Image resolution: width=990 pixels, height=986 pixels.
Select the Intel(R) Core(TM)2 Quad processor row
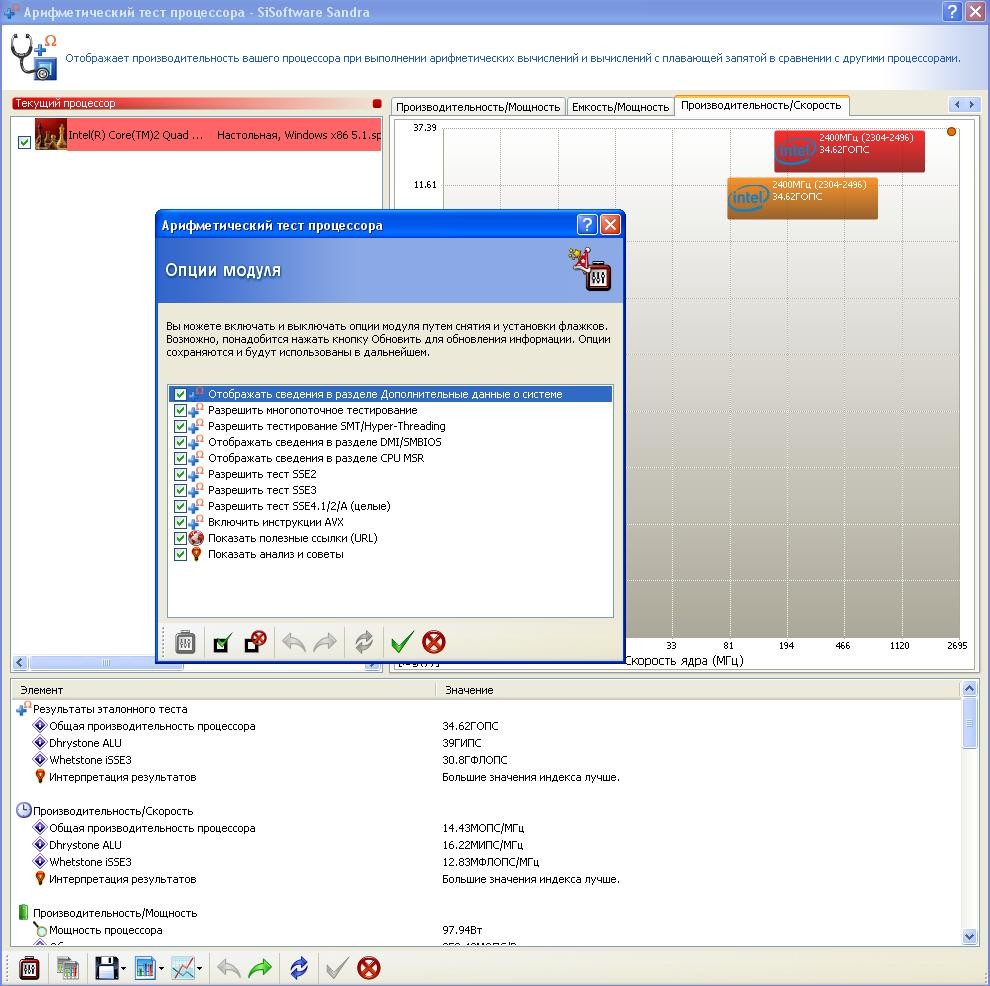click(x=208, y=134)
